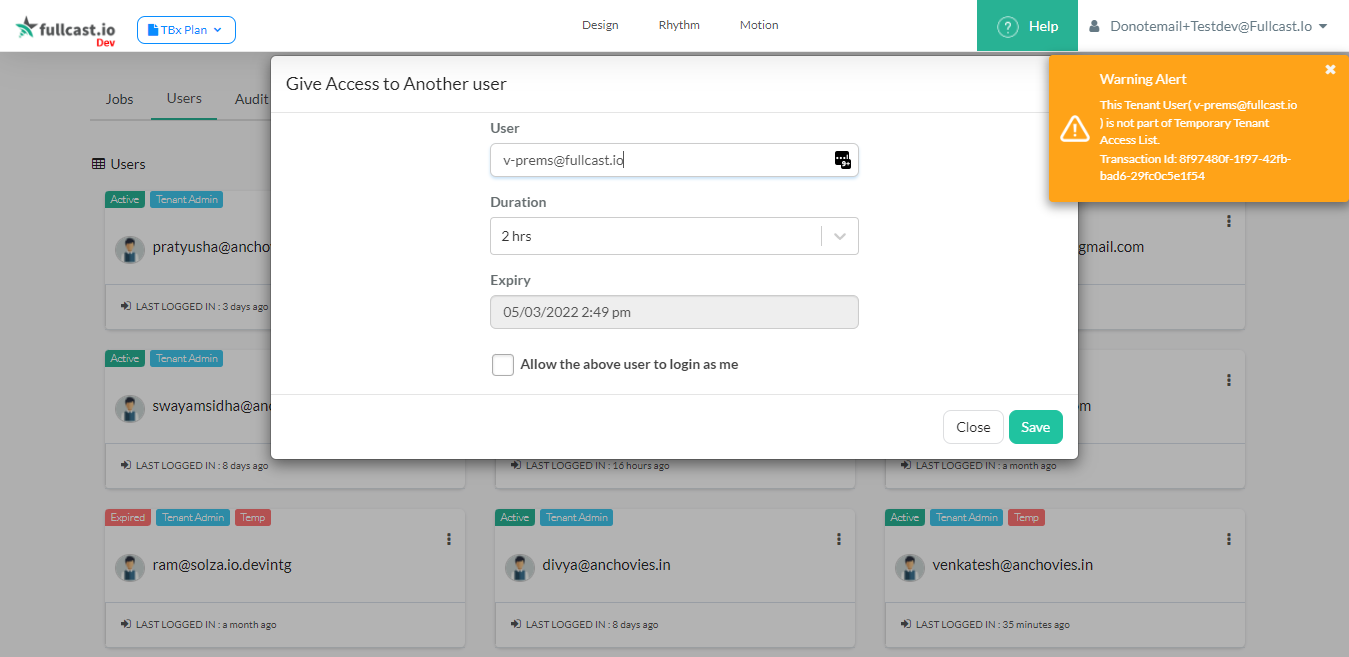Viewport: 1349px width, 657px height.
Task: Click divya@anchovies.in user name
Action: (x=606, y=565)
